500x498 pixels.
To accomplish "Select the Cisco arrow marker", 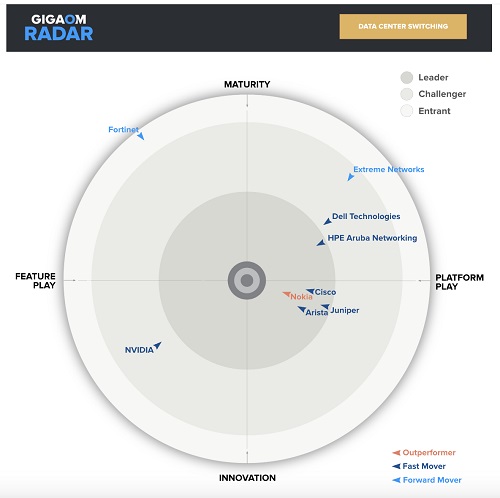I will pyautogui.click(x=310, y=291).
